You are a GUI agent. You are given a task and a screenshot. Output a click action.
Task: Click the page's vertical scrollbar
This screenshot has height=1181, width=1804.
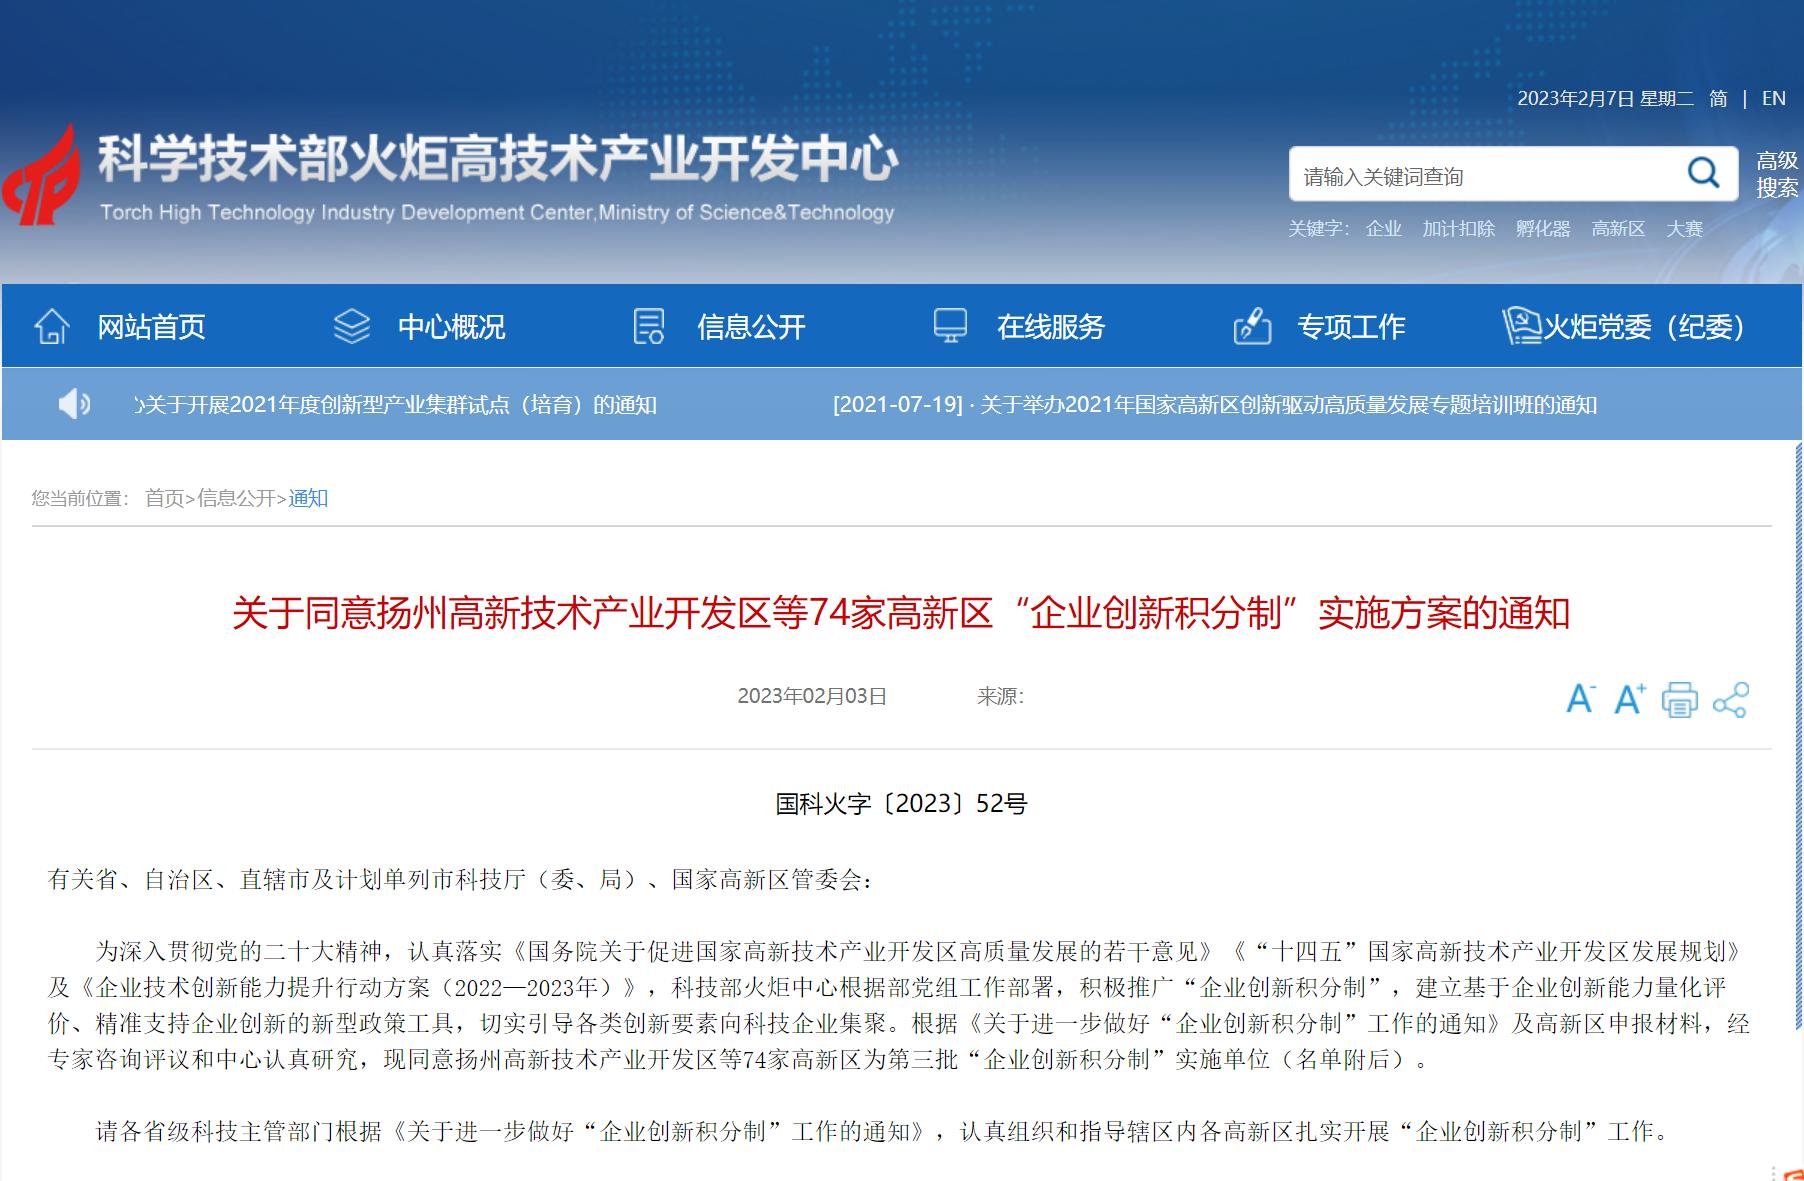[x=1798, y=736]
